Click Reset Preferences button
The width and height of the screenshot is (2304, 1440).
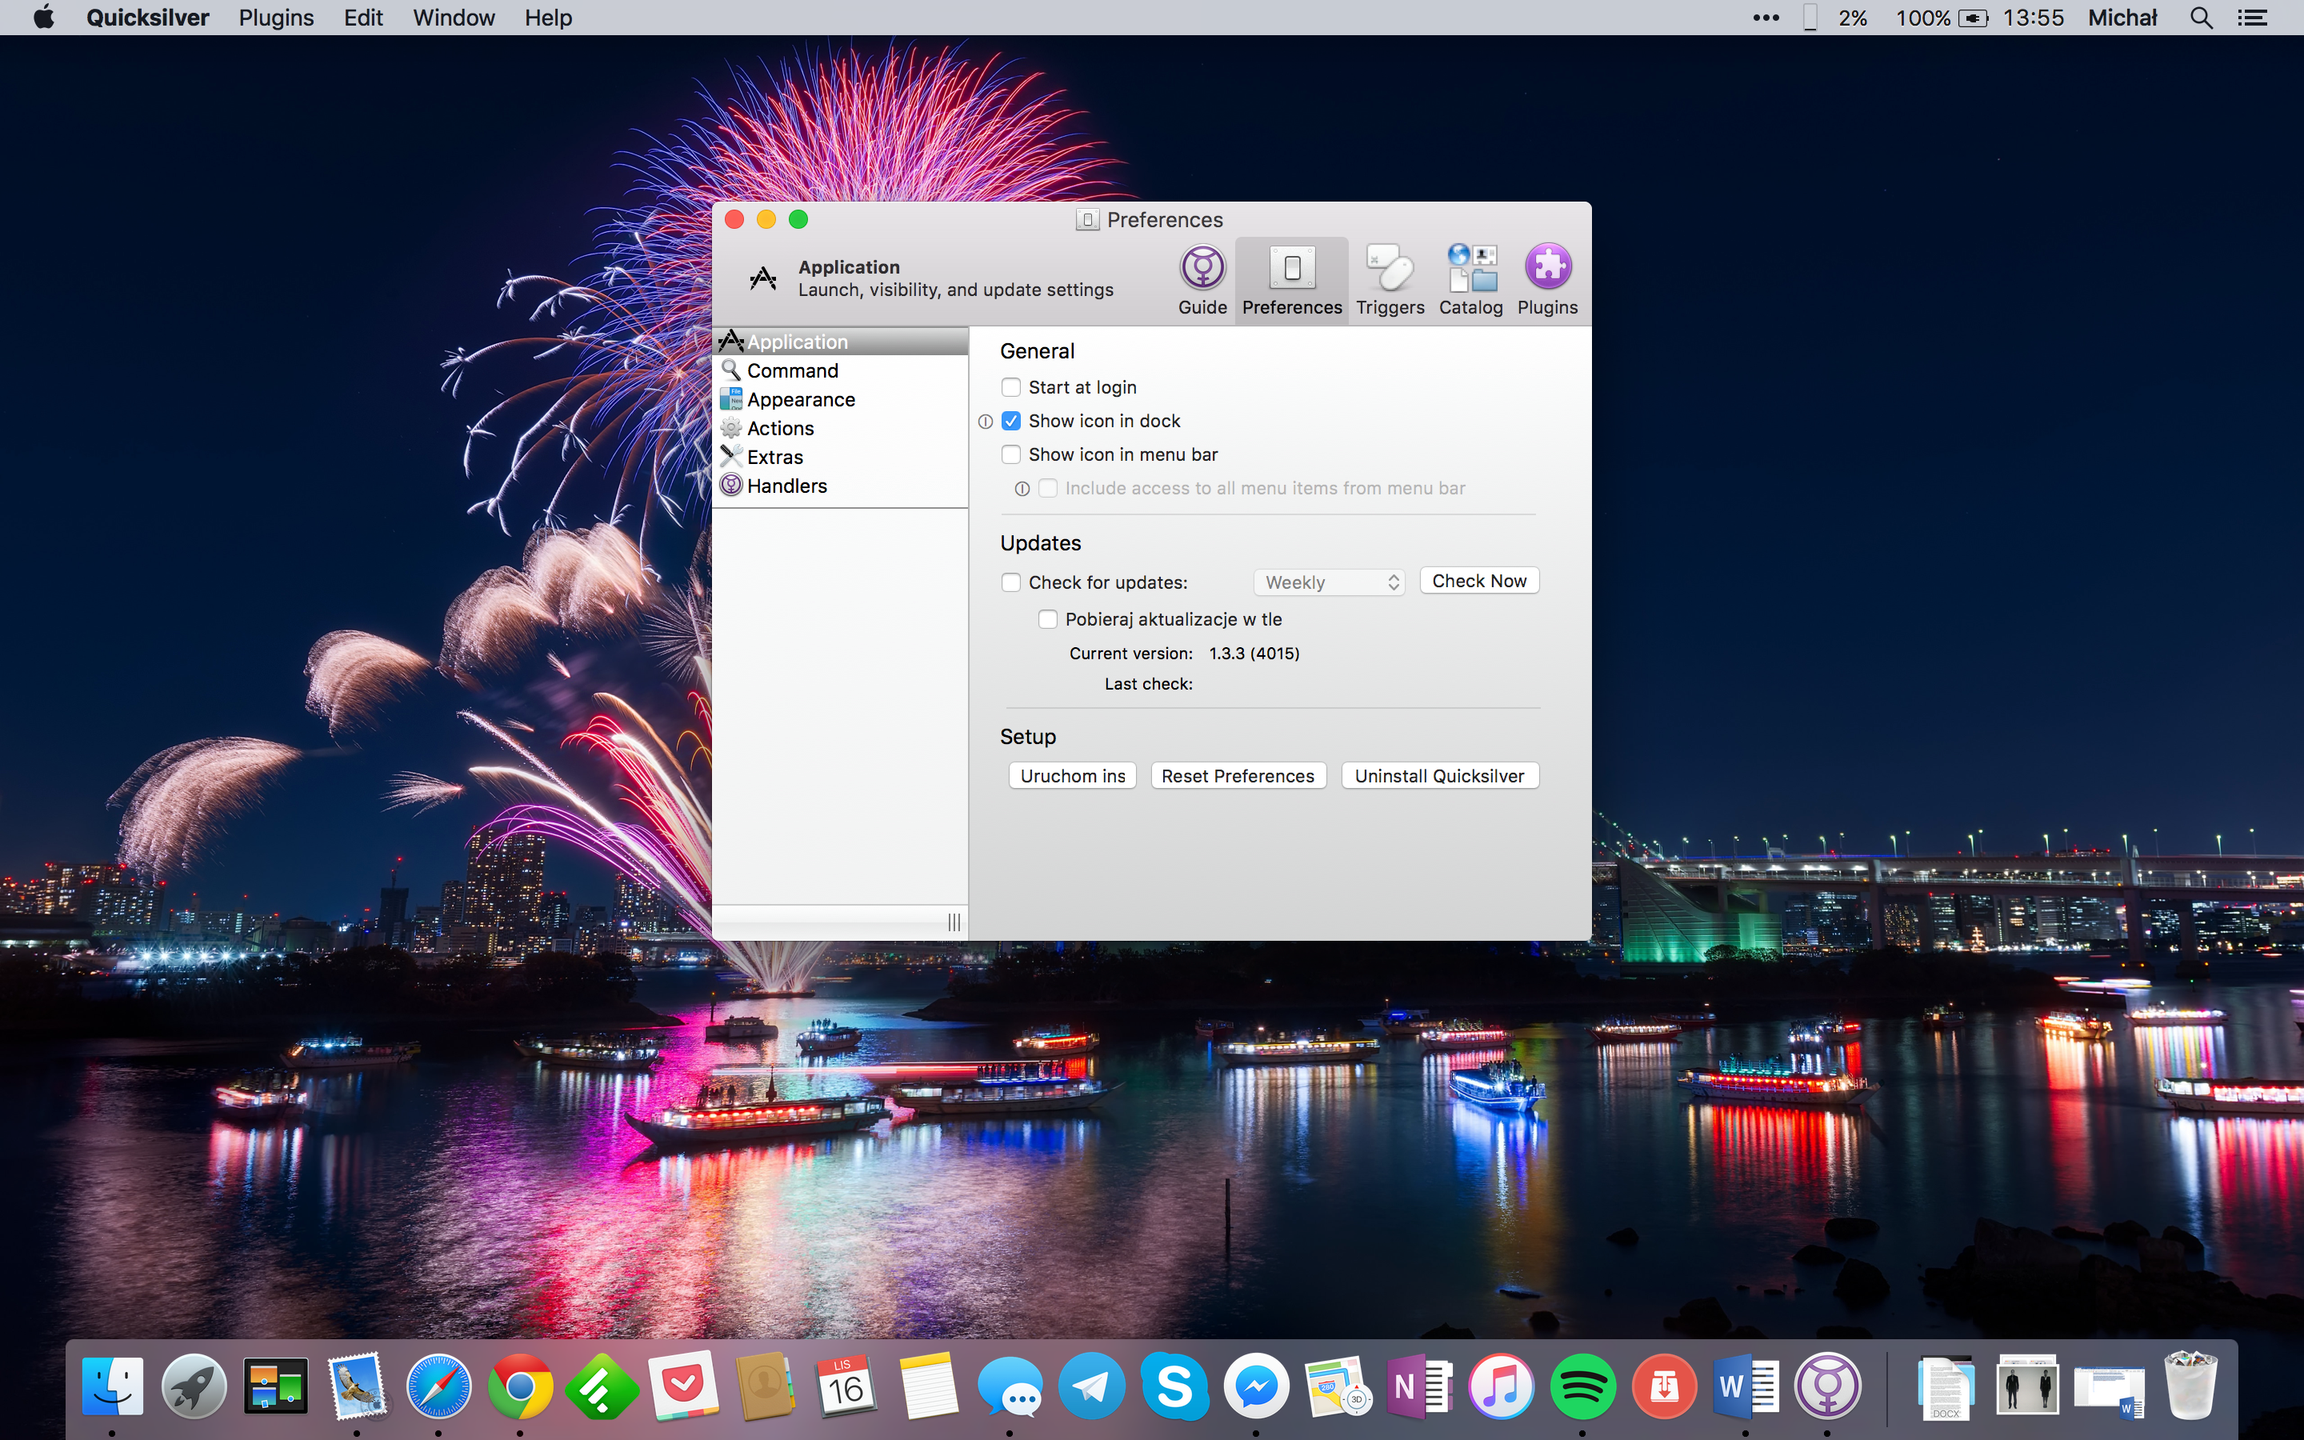1237,776
